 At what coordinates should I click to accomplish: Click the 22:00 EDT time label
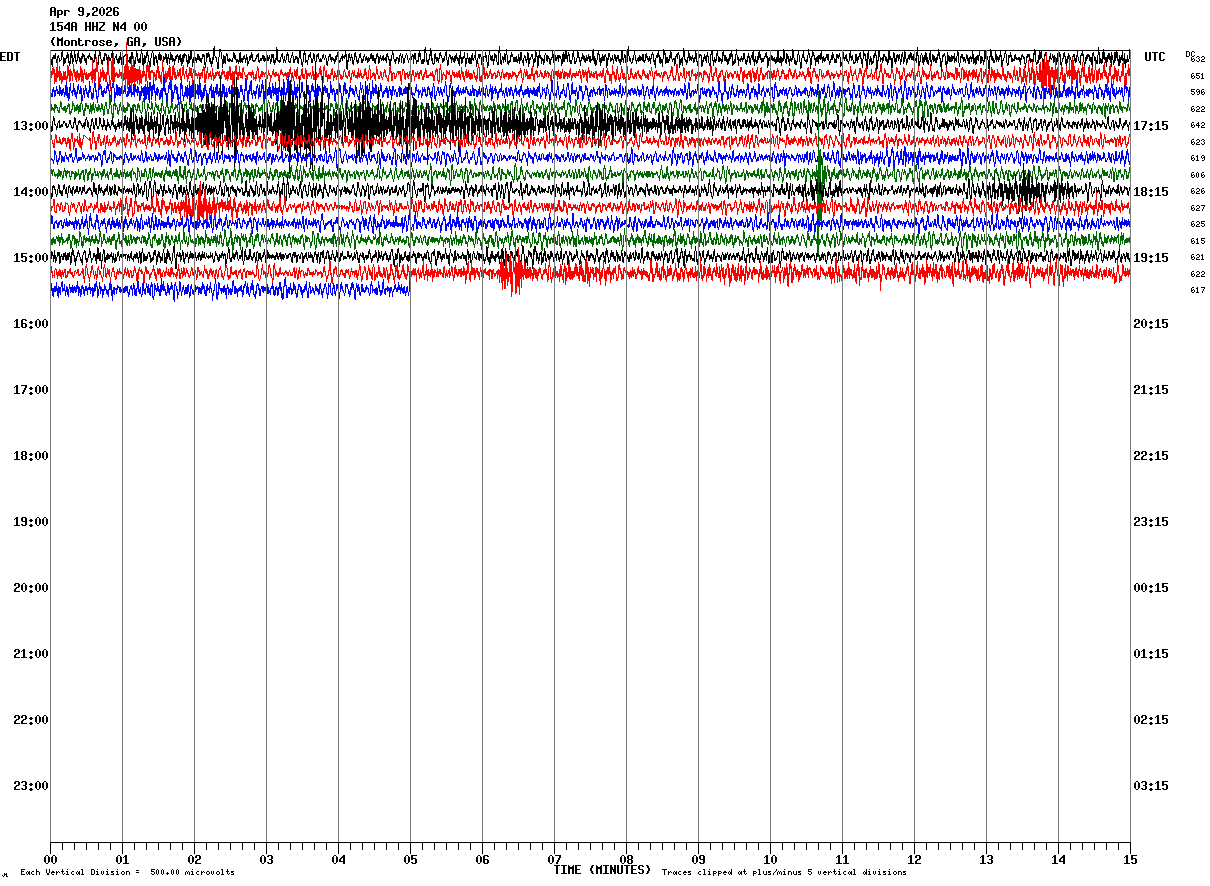[x=31, y=720]
